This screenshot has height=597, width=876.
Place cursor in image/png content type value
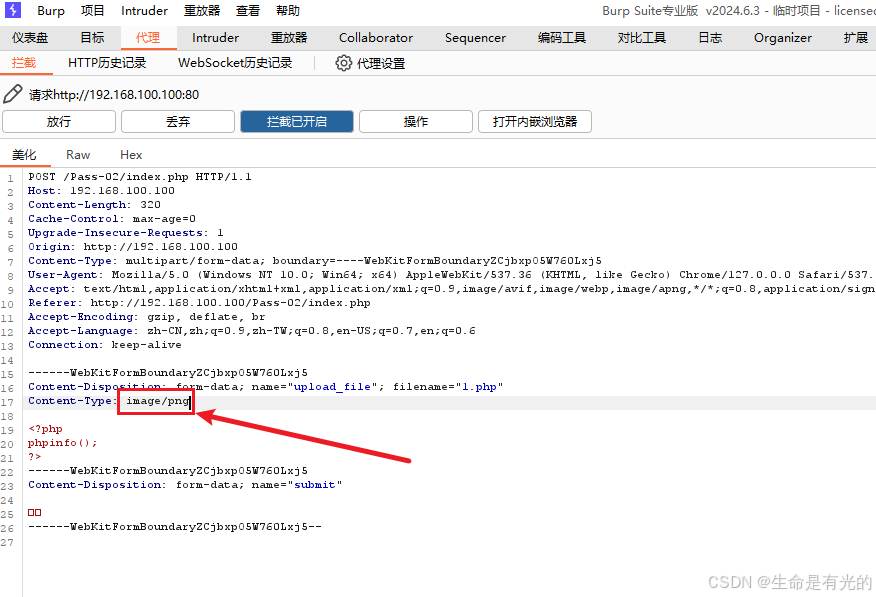pyautogui.click(x=158, y=400)
